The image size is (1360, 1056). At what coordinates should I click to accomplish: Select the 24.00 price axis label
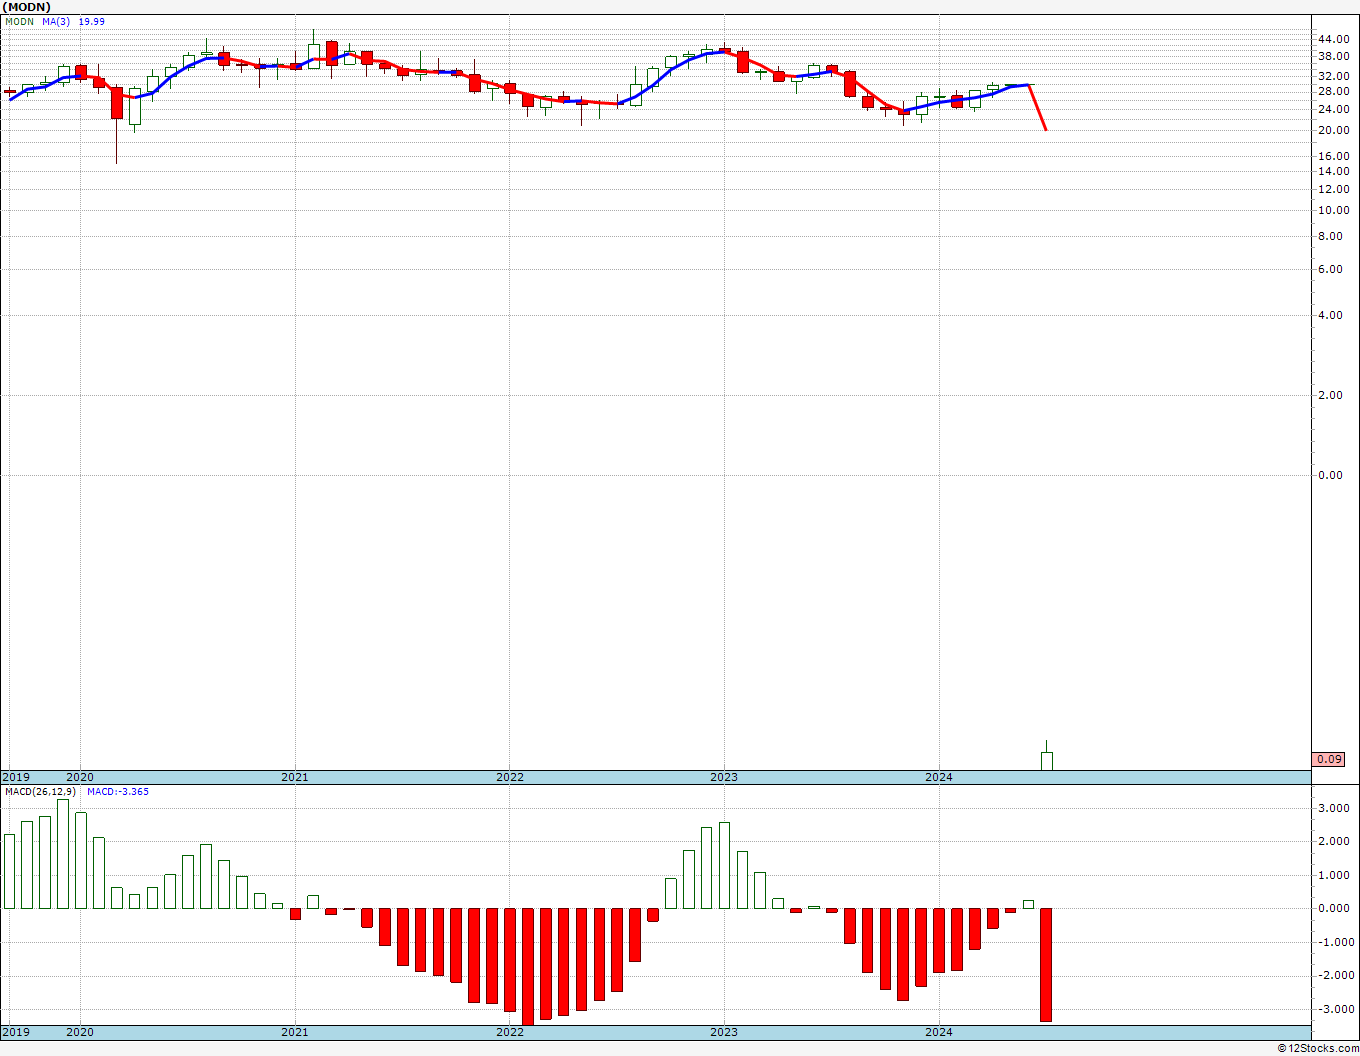(1334, 109)
